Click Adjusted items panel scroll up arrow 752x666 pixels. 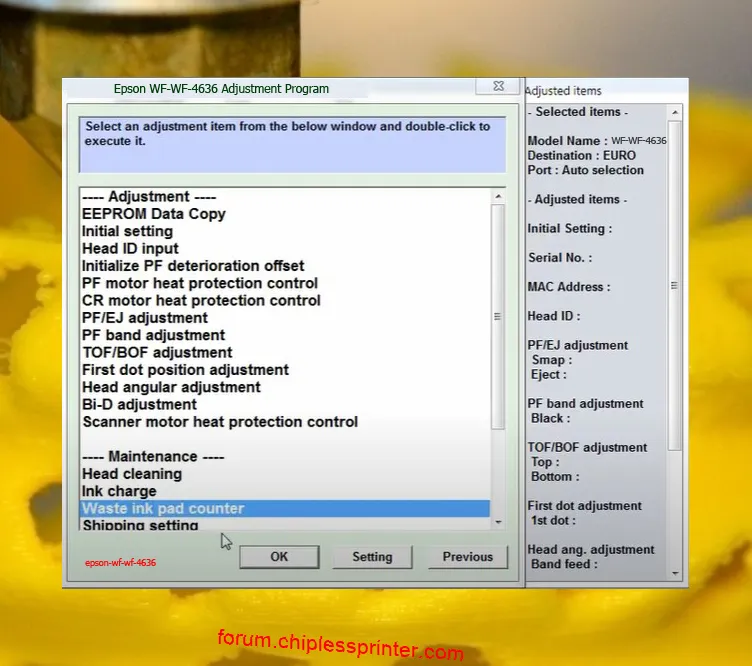[x=675, y=112]
